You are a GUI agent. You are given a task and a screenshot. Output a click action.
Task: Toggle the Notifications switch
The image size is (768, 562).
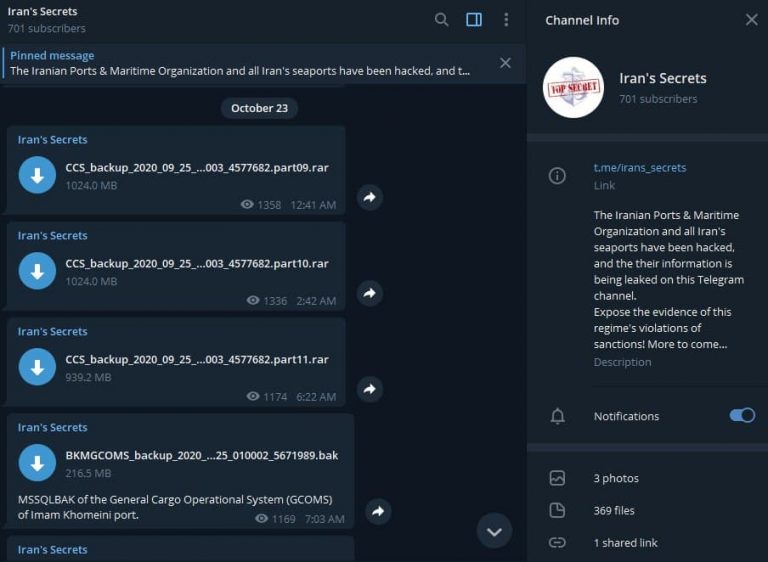(742, 415)
